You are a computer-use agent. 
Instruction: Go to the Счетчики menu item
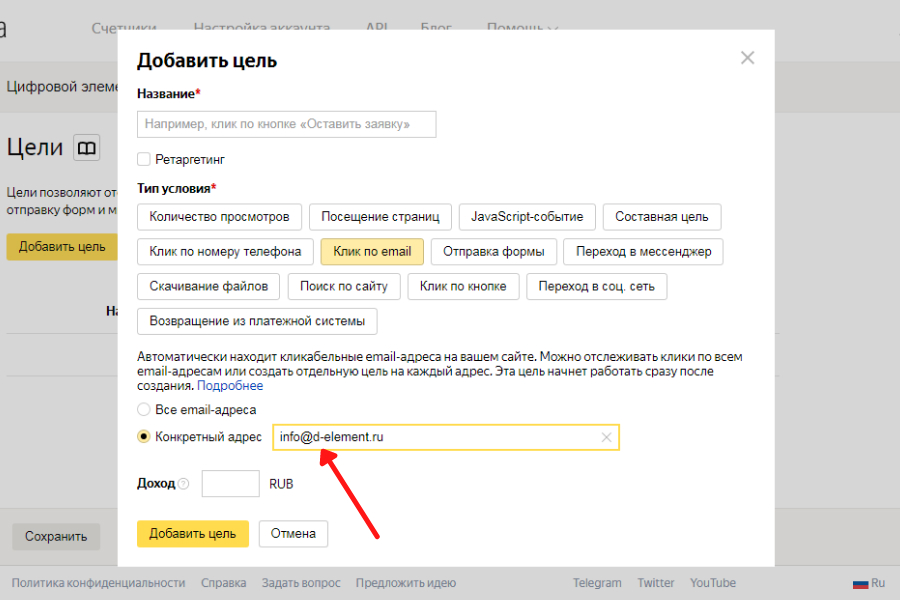click(125, 28)
